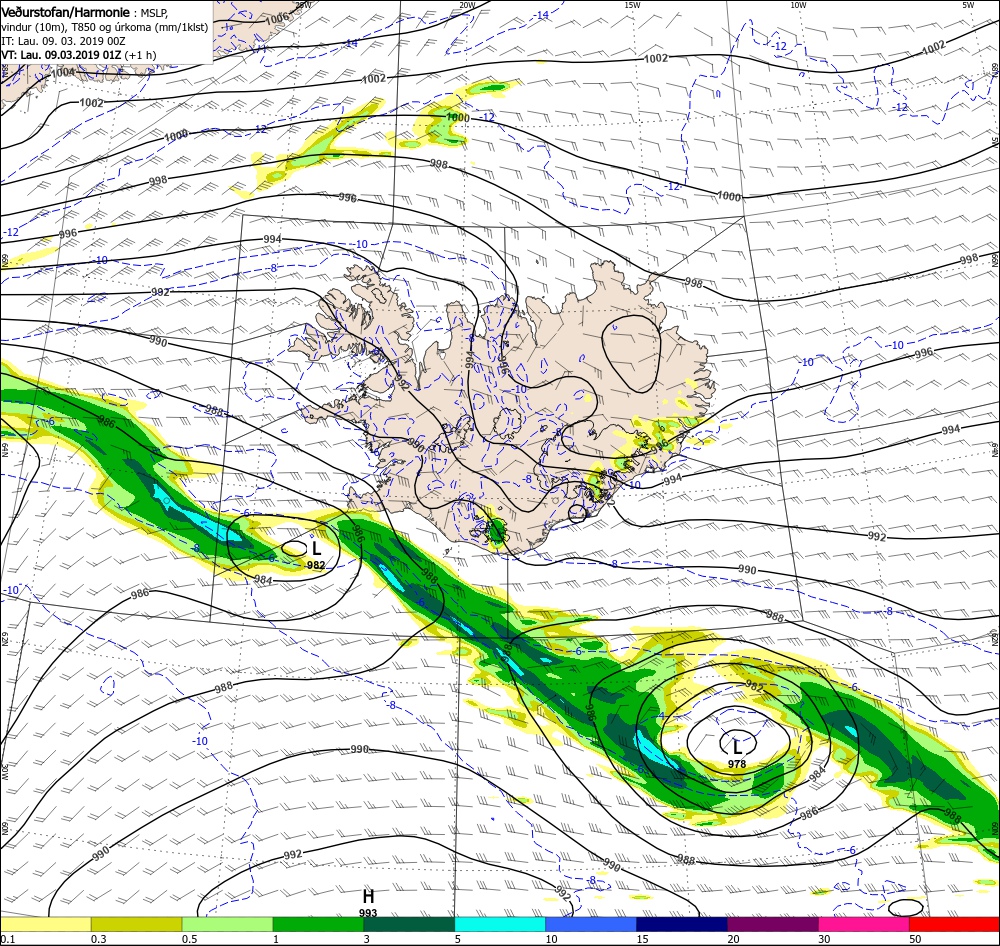Click the 5W longitude label
The width and height of the screenshot is (1000, 946).
968,5
